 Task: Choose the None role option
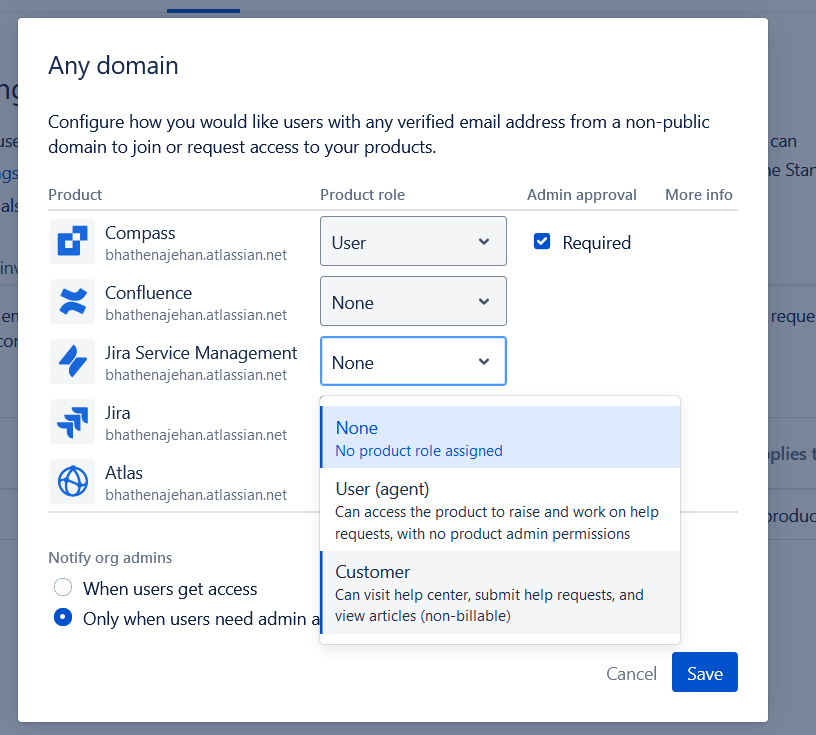[500, 437]
